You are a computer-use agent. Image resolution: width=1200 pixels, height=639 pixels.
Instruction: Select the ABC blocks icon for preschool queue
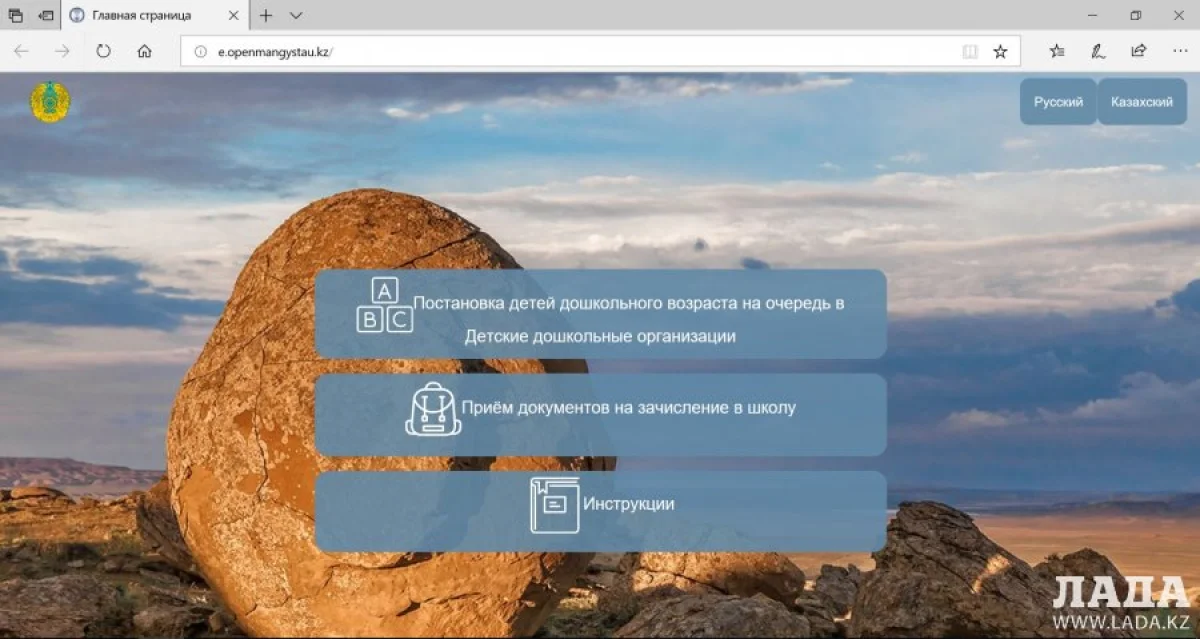pos(388,305)
